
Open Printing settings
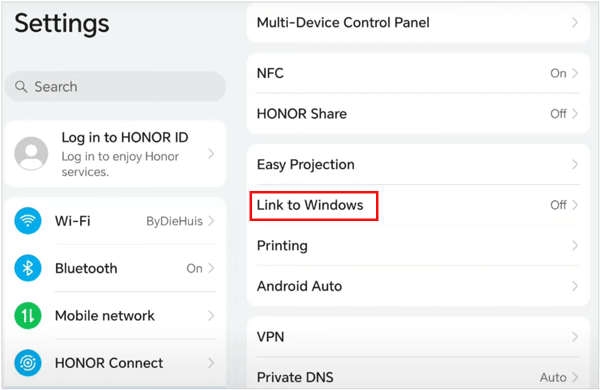pos(418,245)
